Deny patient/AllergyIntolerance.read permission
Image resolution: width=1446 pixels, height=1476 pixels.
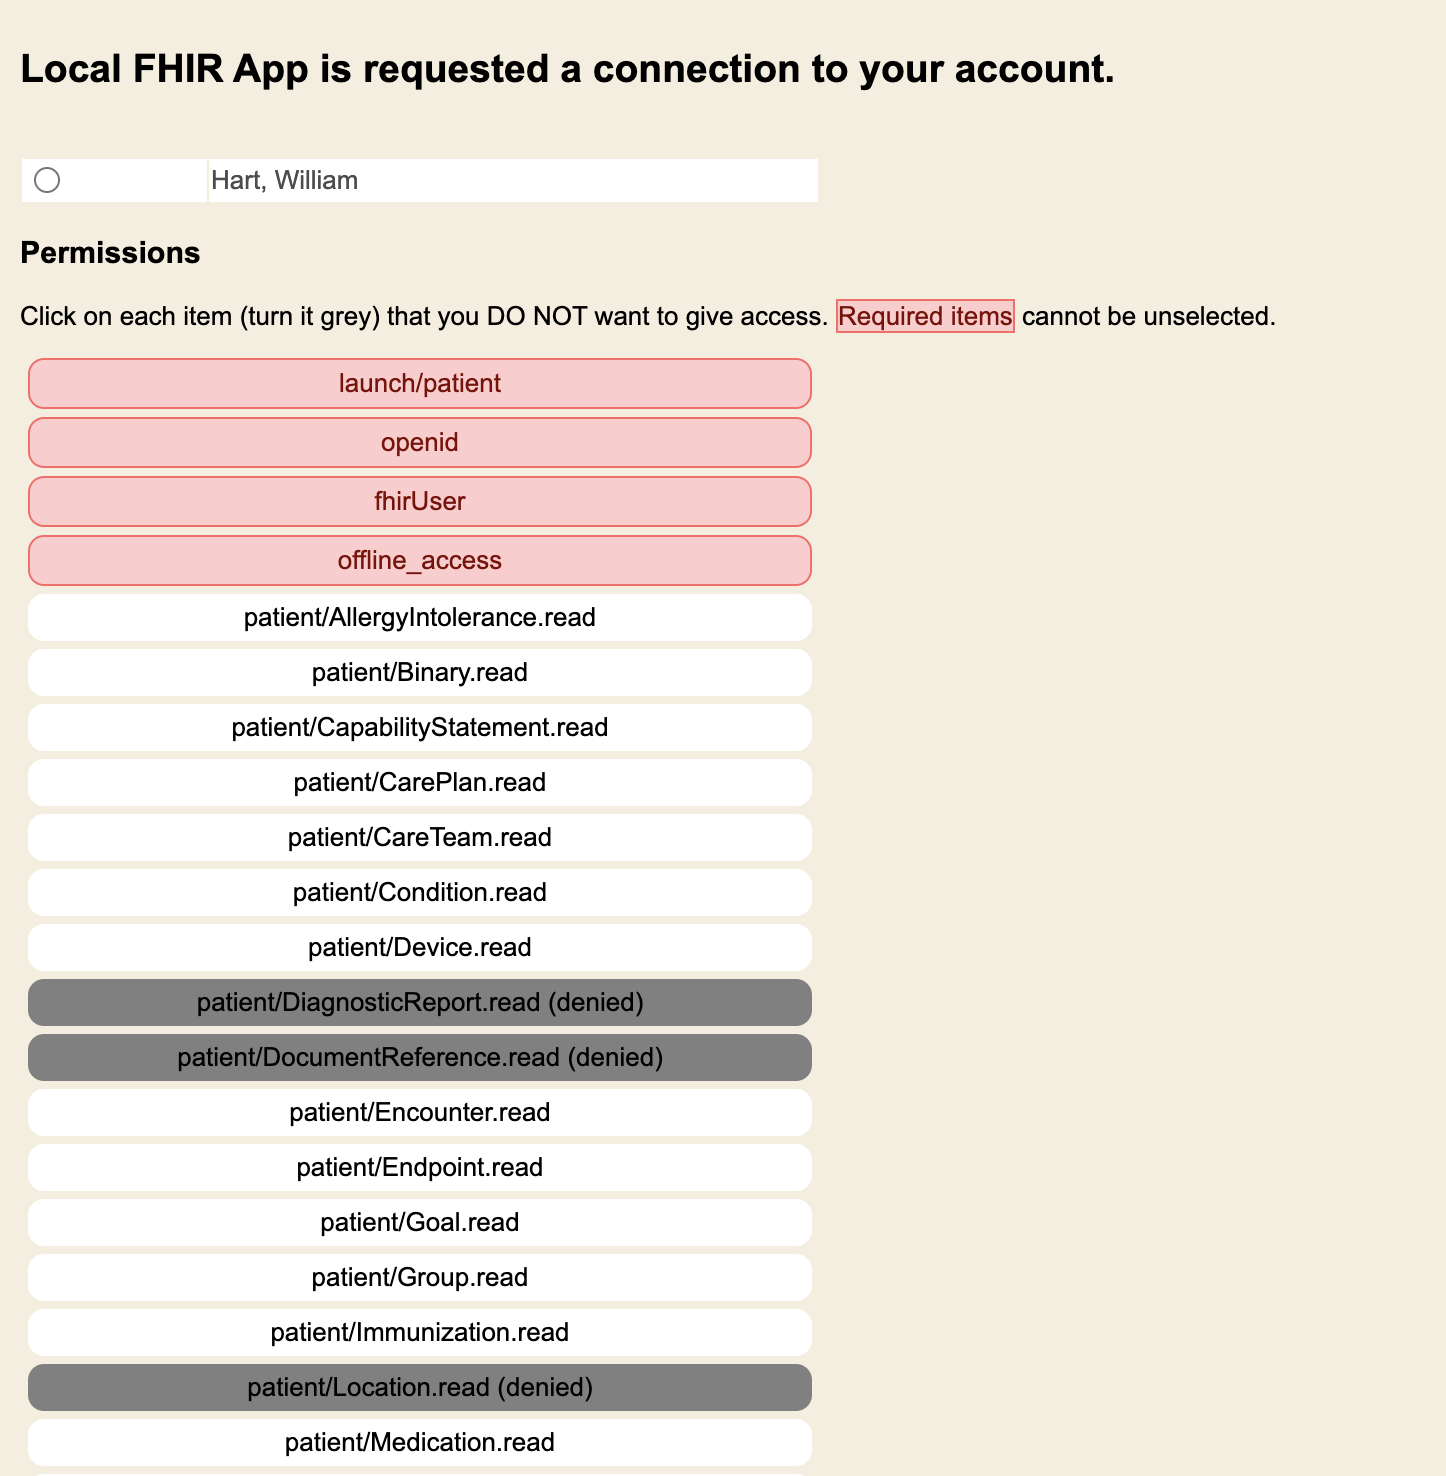(x=420, y=618)
